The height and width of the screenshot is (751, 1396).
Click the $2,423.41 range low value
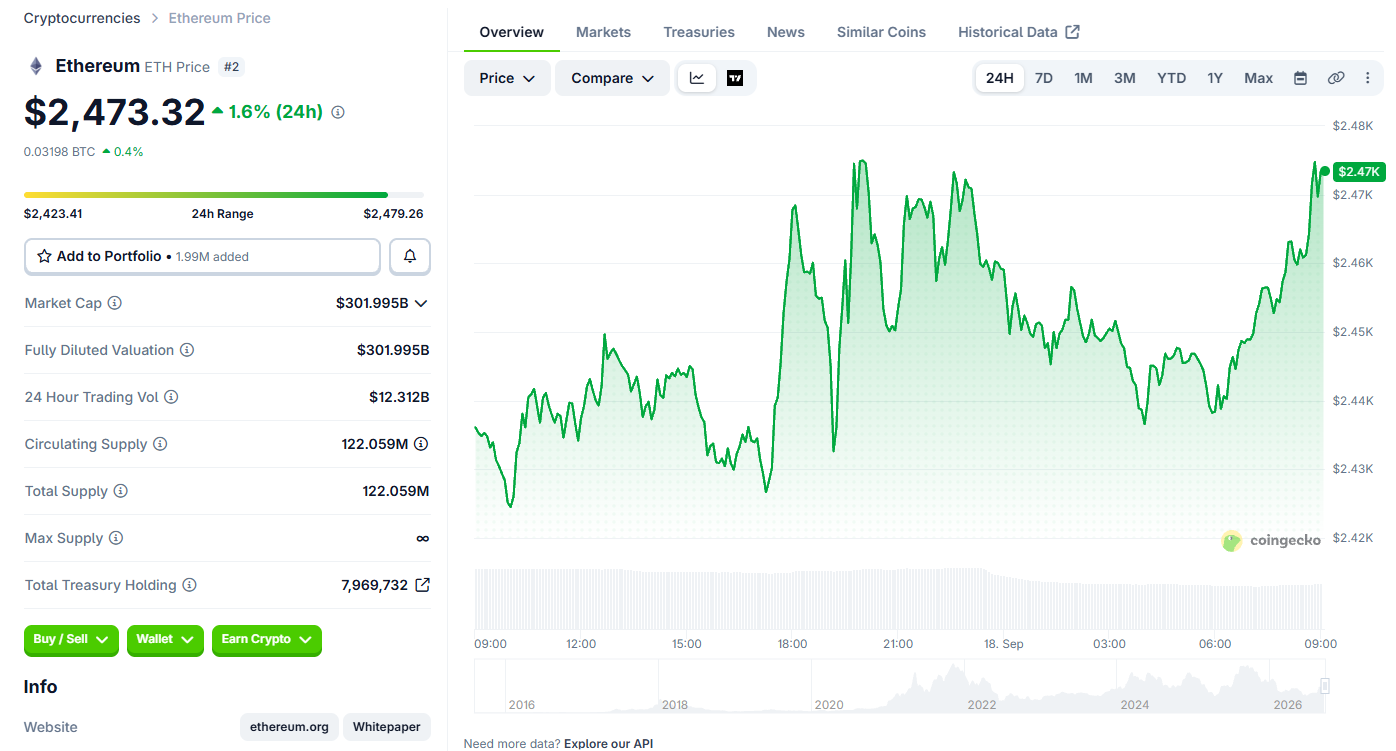pyautogui.click(x=53, y=214)
